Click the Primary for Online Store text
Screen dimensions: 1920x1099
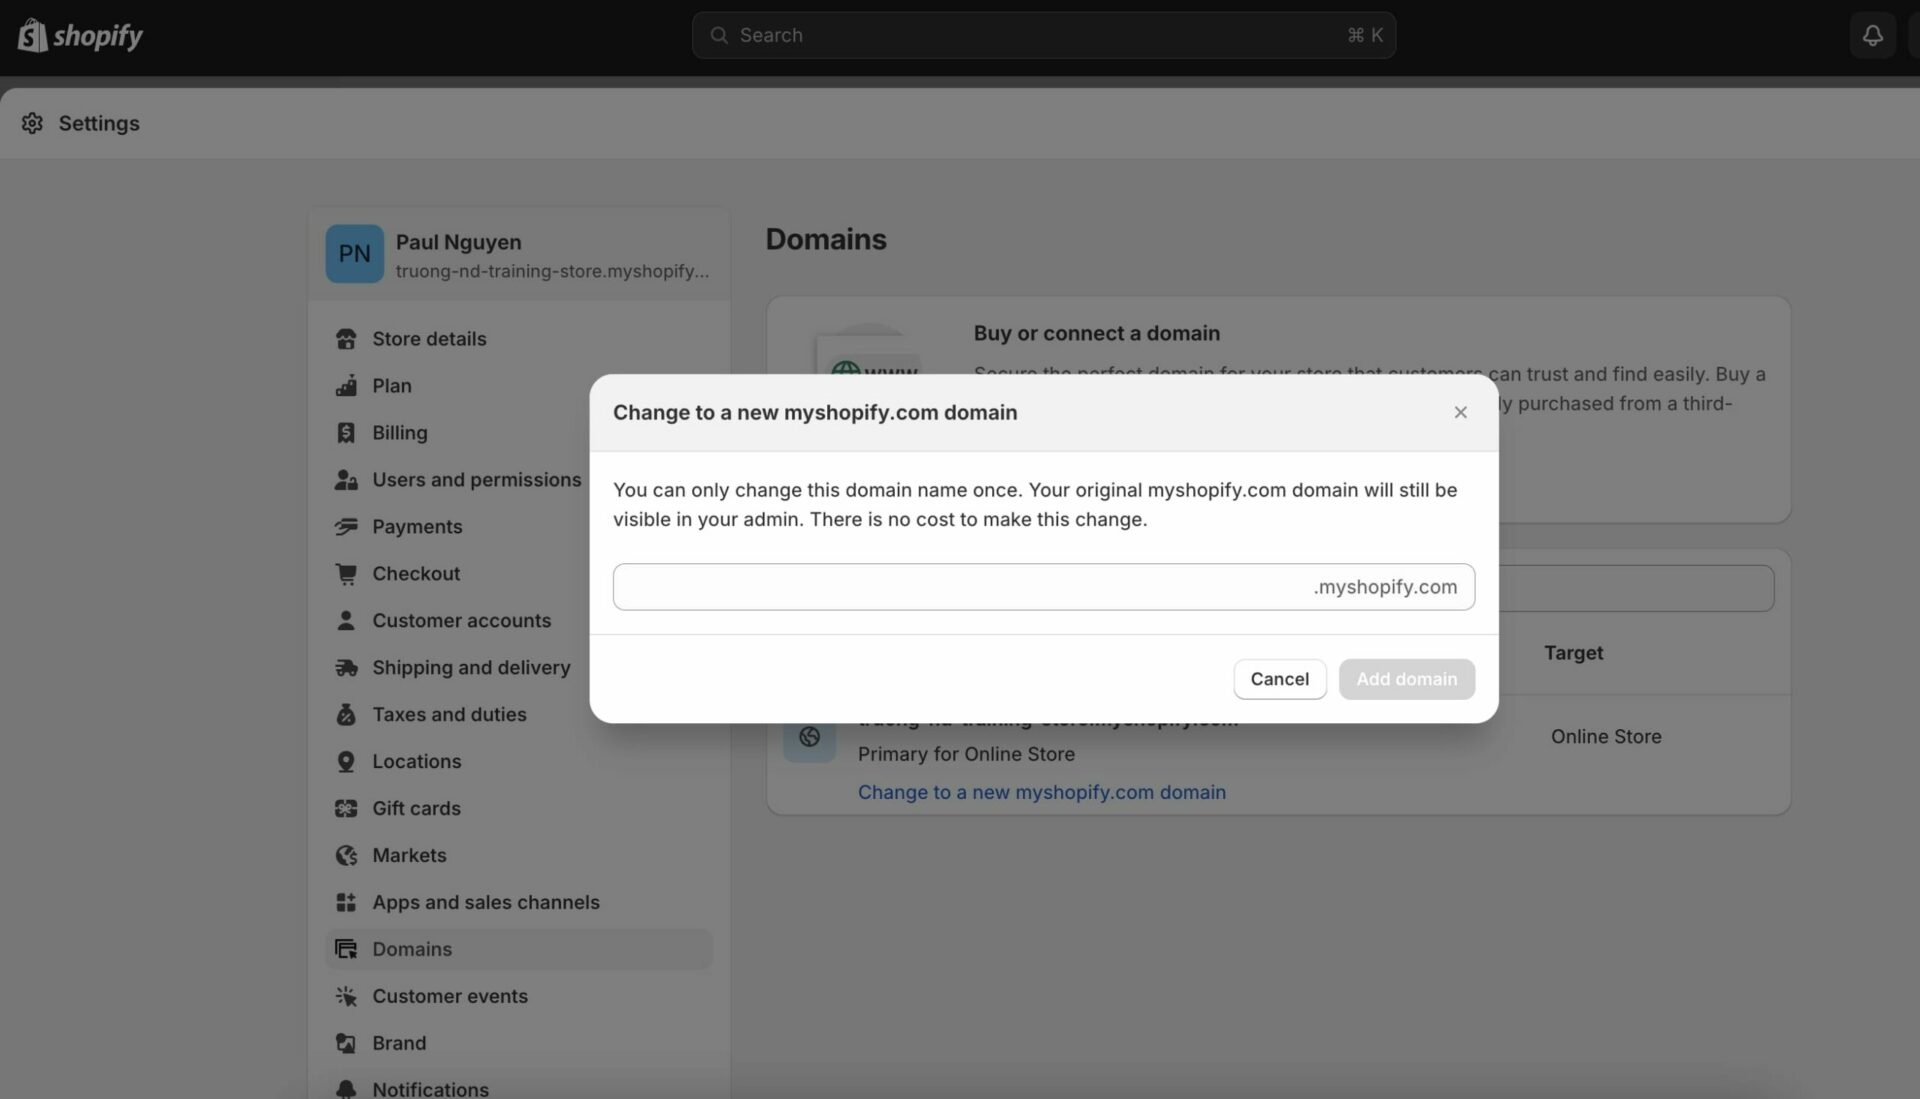point(966,755)
